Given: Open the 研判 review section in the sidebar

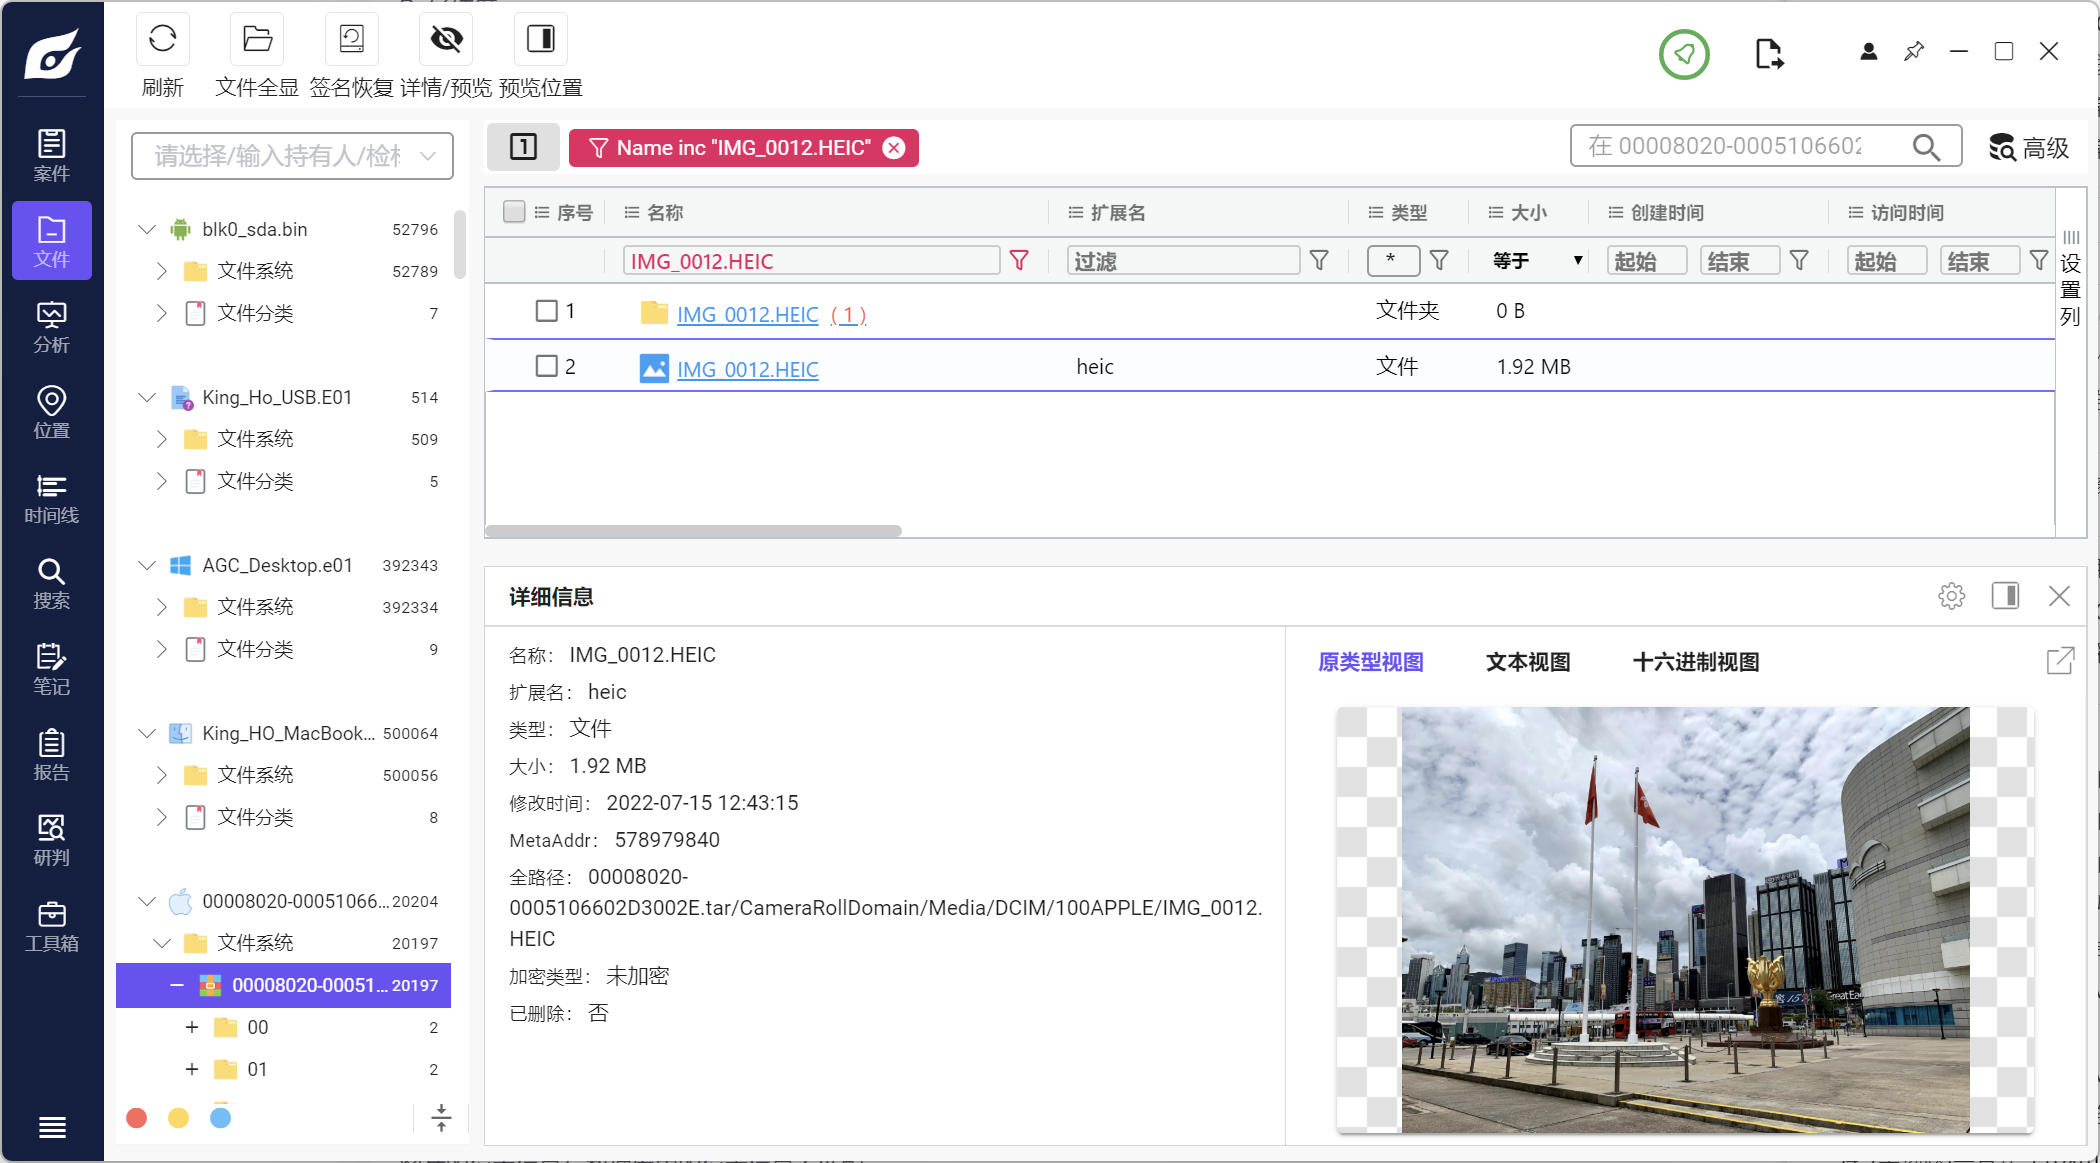Looking at the screenshot, I should pyautogui.click(x=52, y=840).
